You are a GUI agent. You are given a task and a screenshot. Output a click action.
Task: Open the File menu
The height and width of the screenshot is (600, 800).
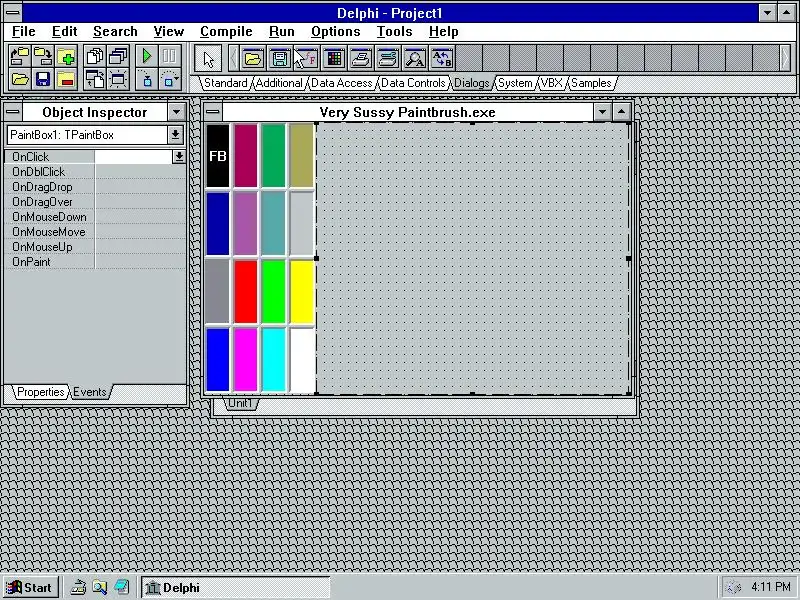23,32
